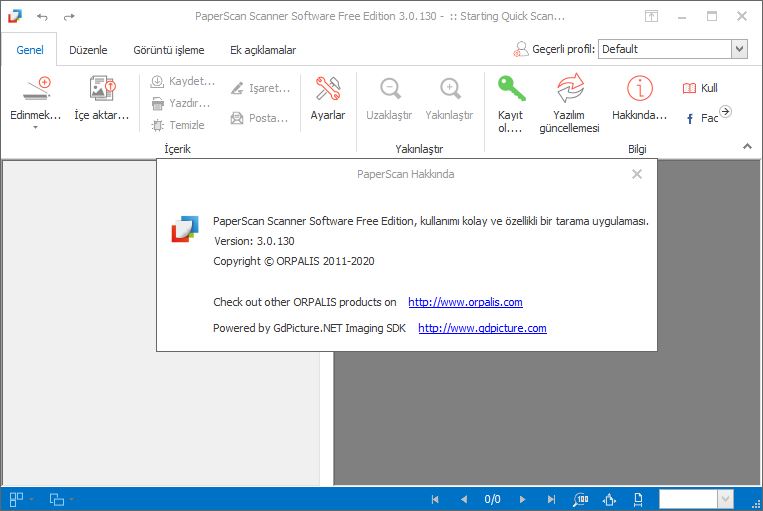Open the http://www.gdpicture.com link
Viewport: 763px width, 511px height.
pyautogui.click(x=482, y=328)
